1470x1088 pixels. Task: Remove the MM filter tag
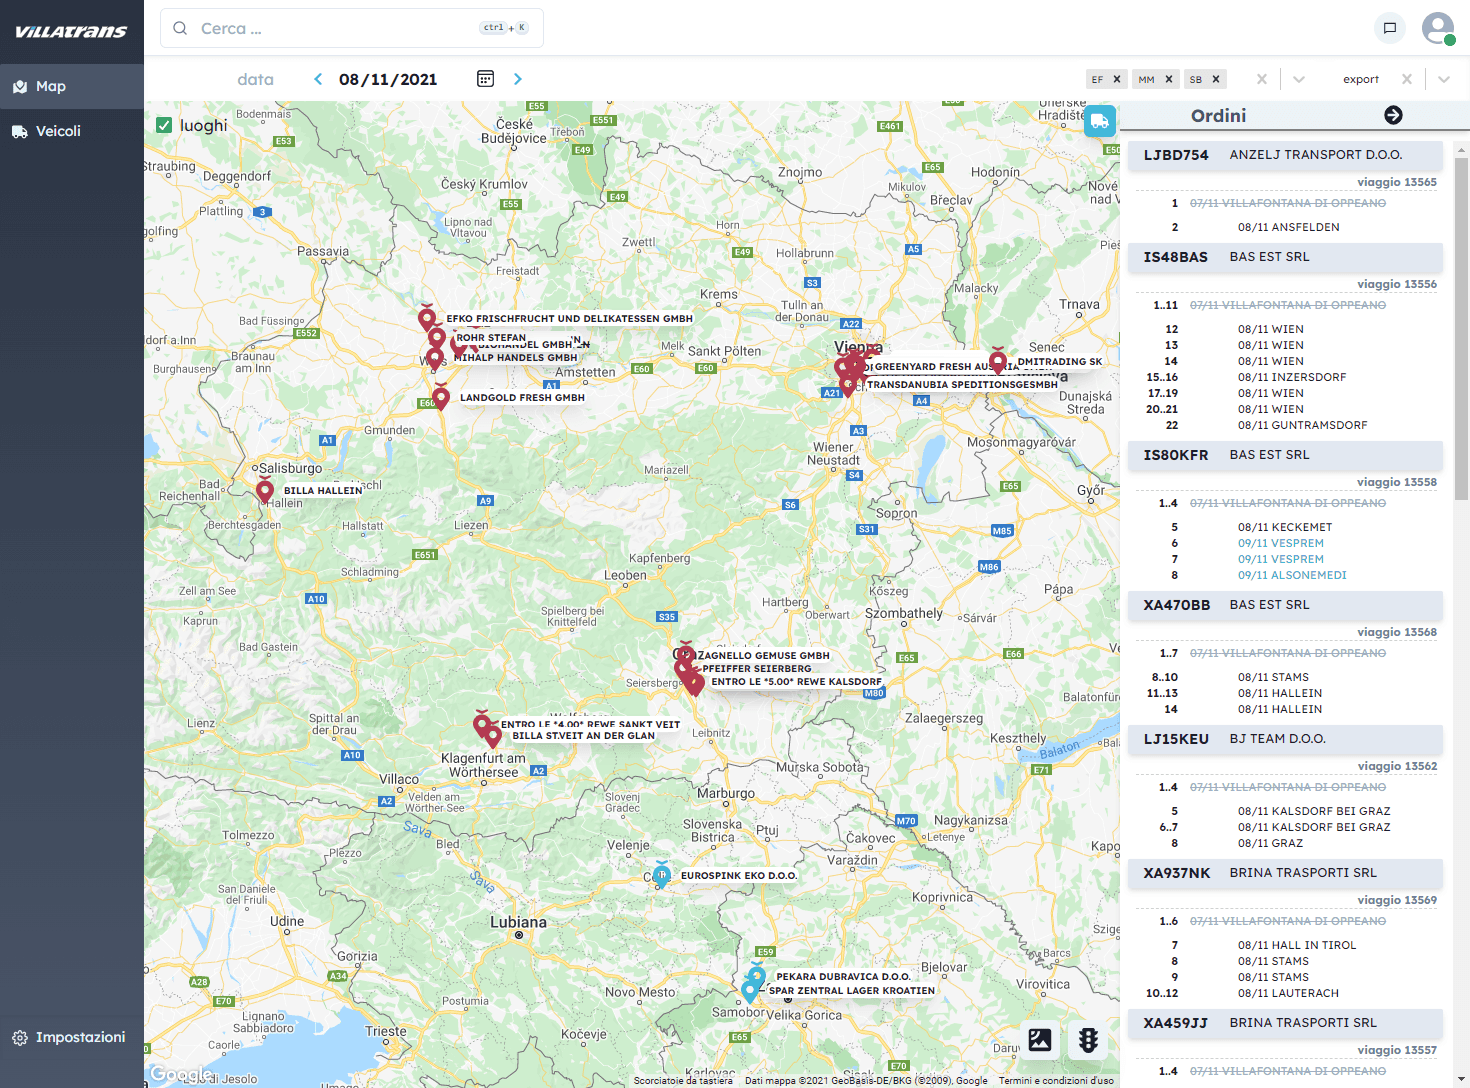1169,79
